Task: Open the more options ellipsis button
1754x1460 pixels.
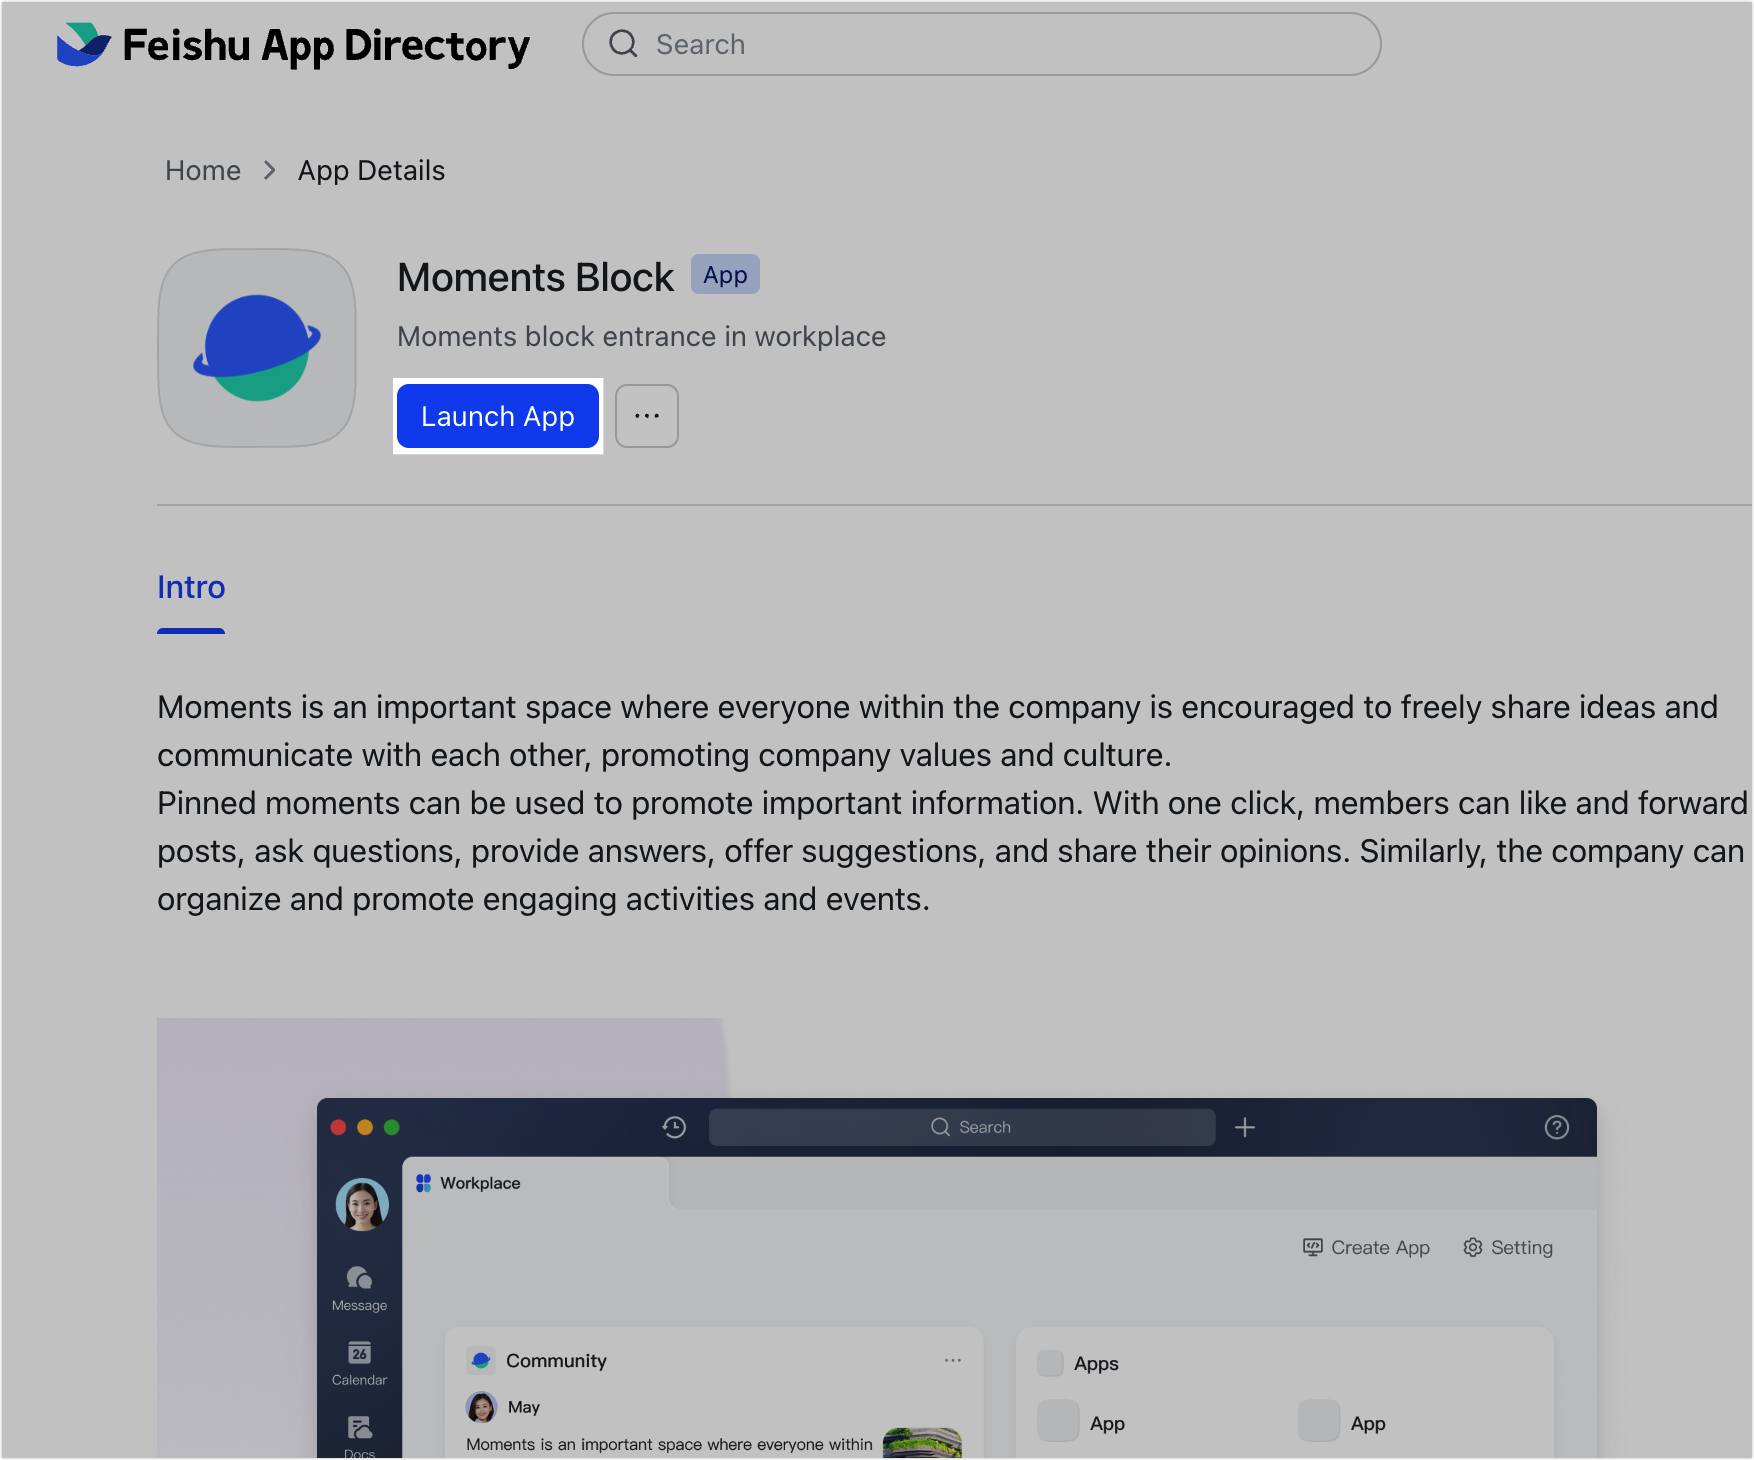Action: pyautogui.click(x=647, y=416)
